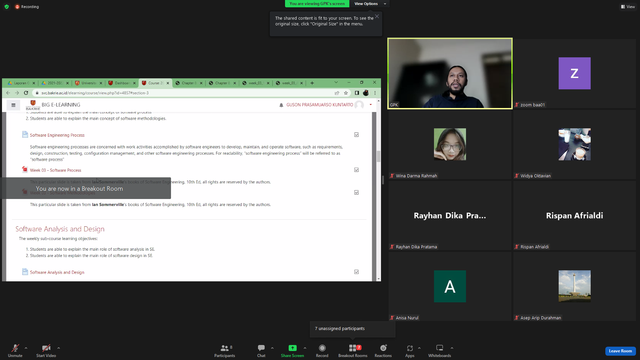Select Anisa Nurul's participant tile
Screen dimensions: 640x360
tap(450, 286)
